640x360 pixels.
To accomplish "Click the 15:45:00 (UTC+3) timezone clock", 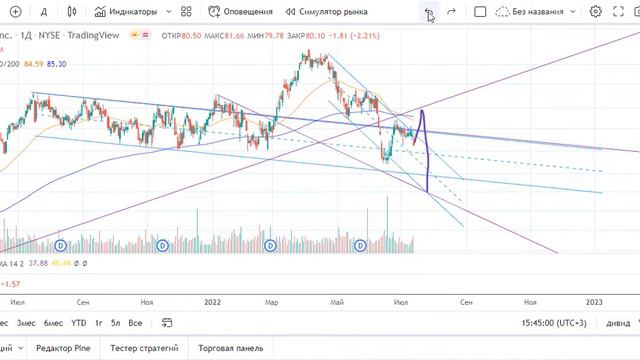I will click(554, 323).
